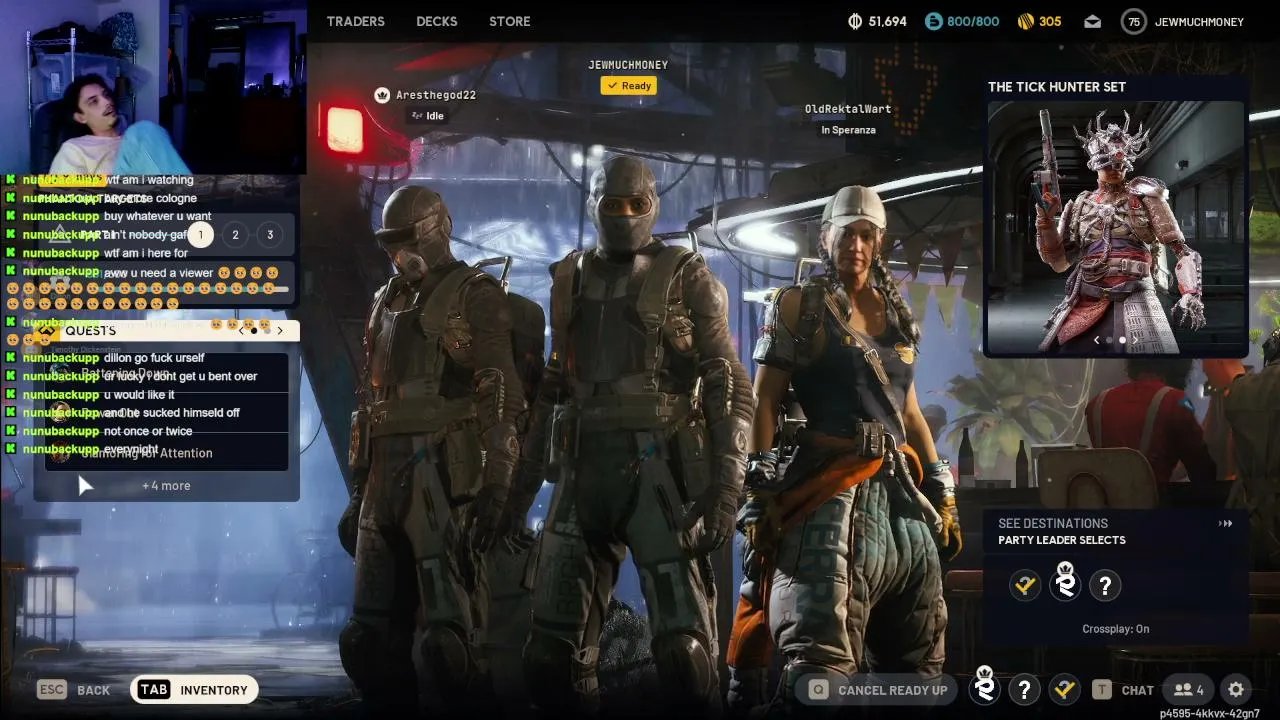Click the crowned party leader icon in destinations panel

(x=1065, y=583)
